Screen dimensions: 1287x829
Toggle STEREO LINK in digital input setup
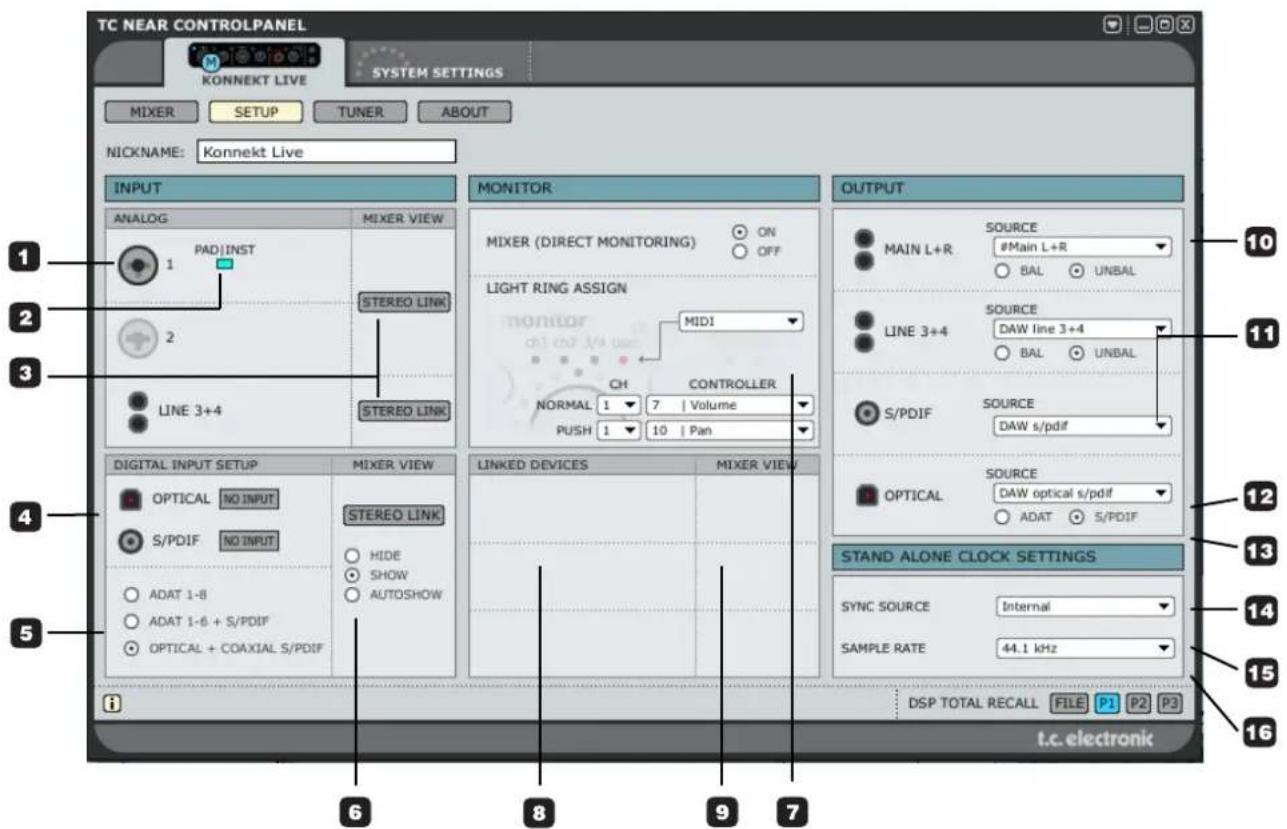click(x=394, y=515)
